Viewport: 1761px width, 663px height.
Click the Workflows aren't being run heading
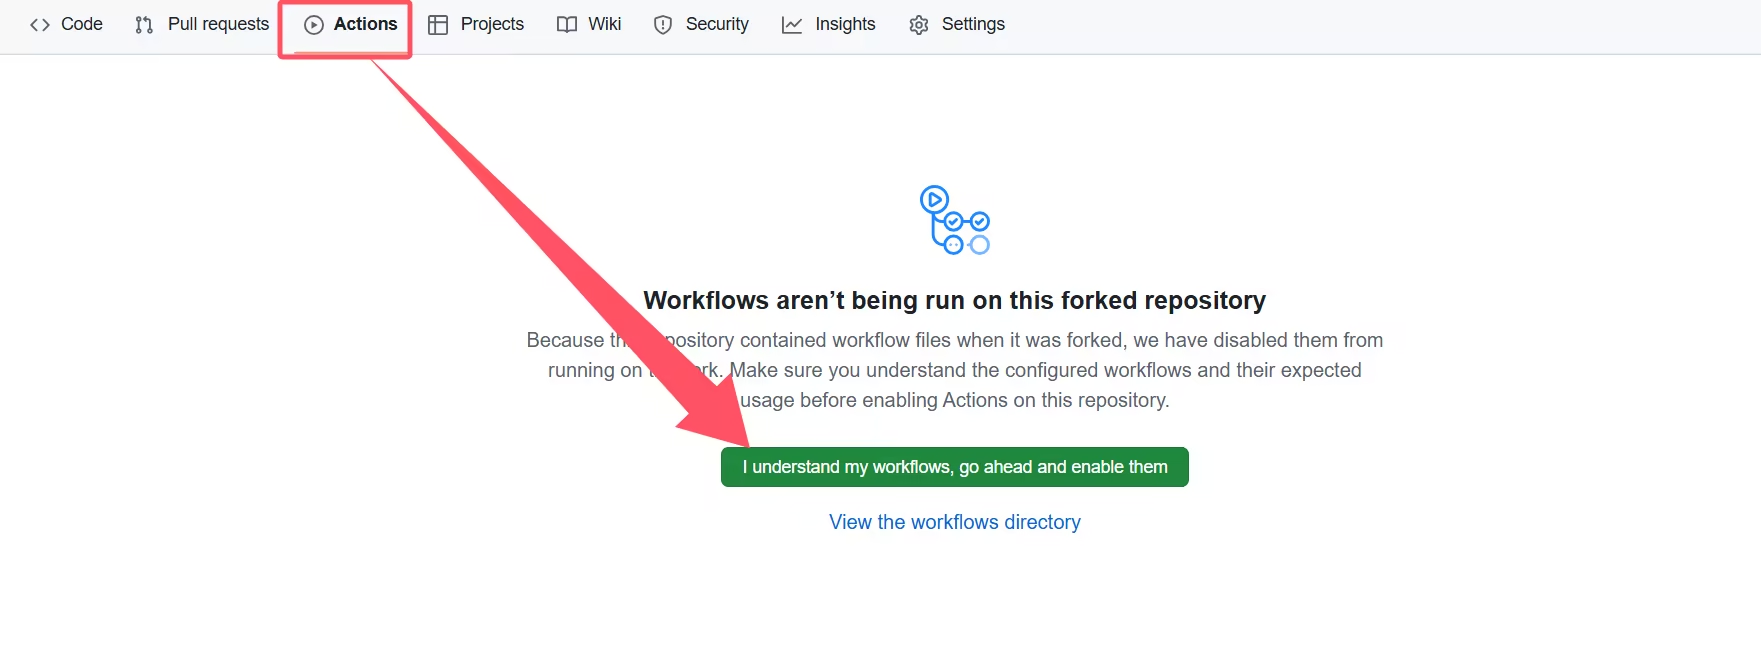point(954,301)
